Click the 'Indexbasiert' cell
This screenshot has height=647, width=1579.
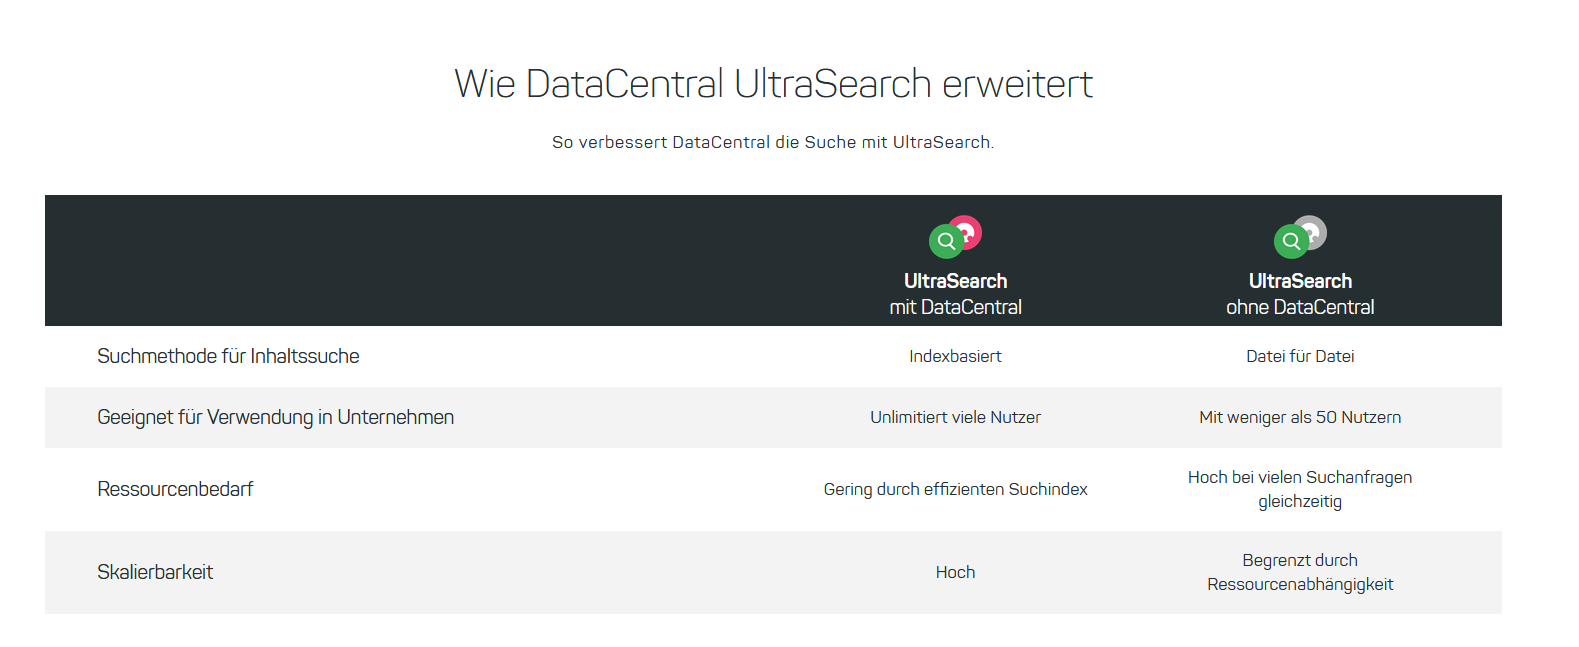955,356
